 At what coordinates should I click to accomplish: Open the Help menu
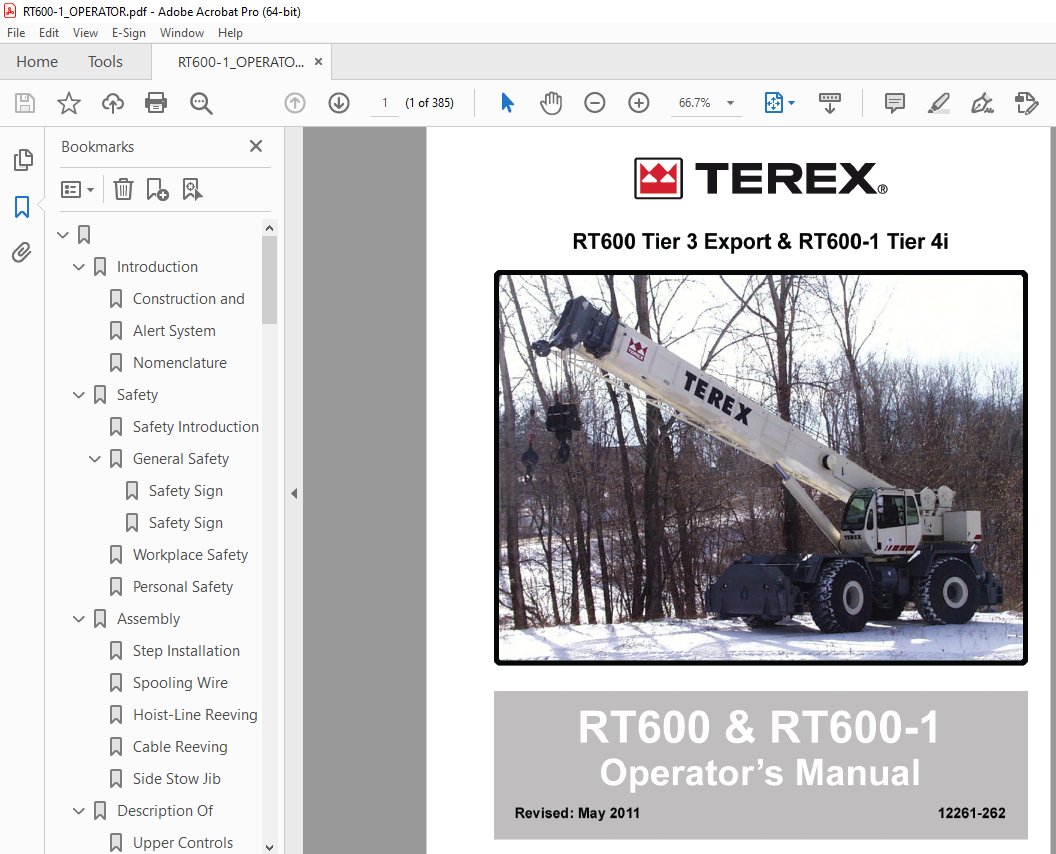pyautogui.click(x=230, y=32)
